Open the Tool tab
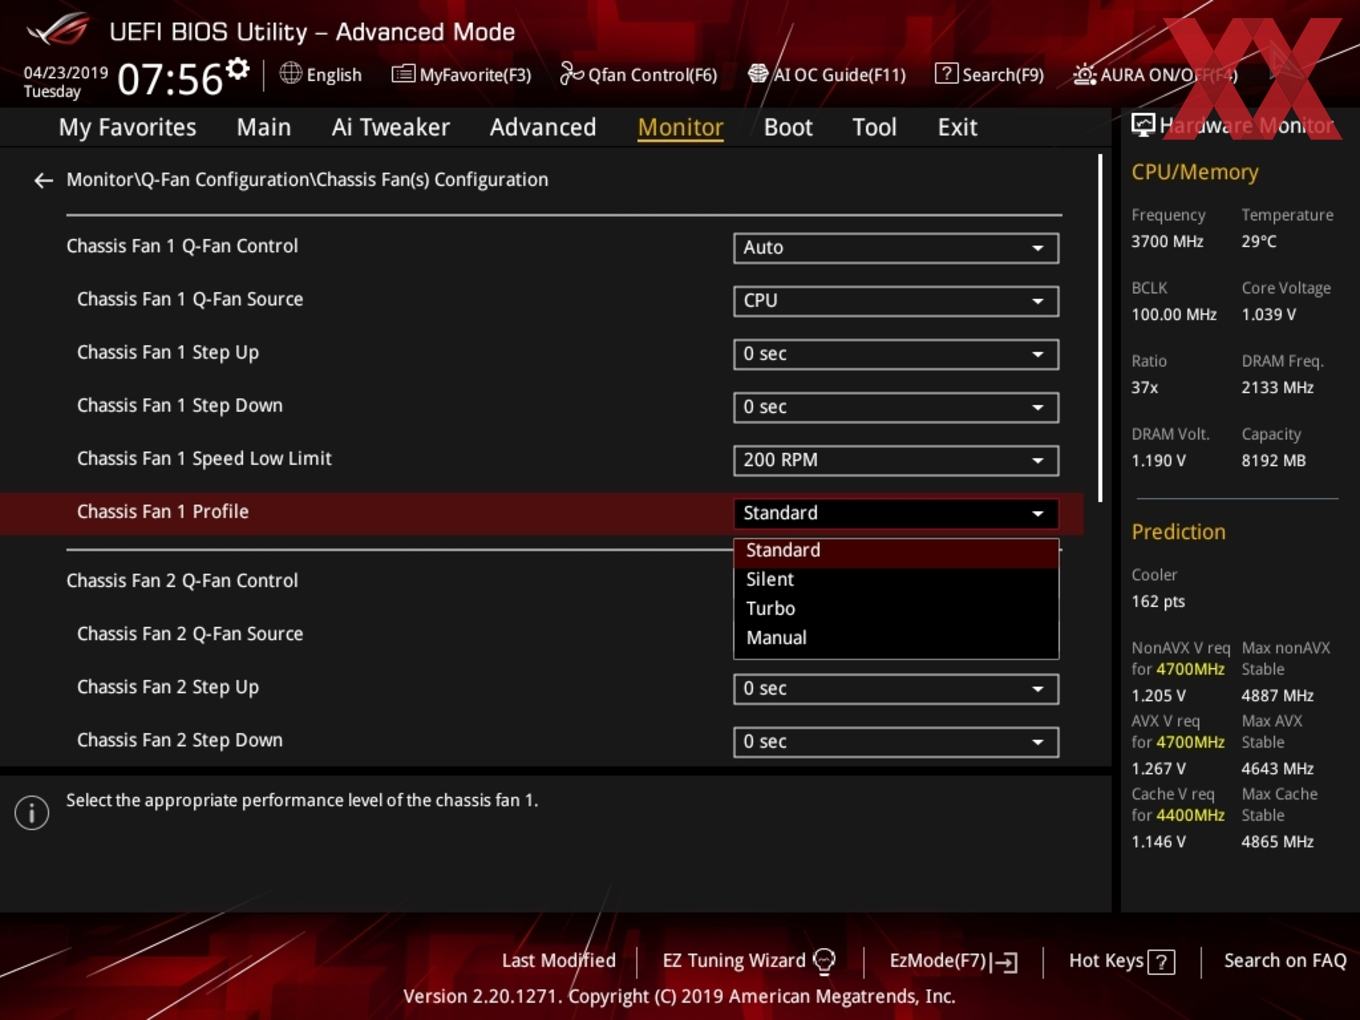This screenshot has width=1360, height=1020. coord(874,127)
